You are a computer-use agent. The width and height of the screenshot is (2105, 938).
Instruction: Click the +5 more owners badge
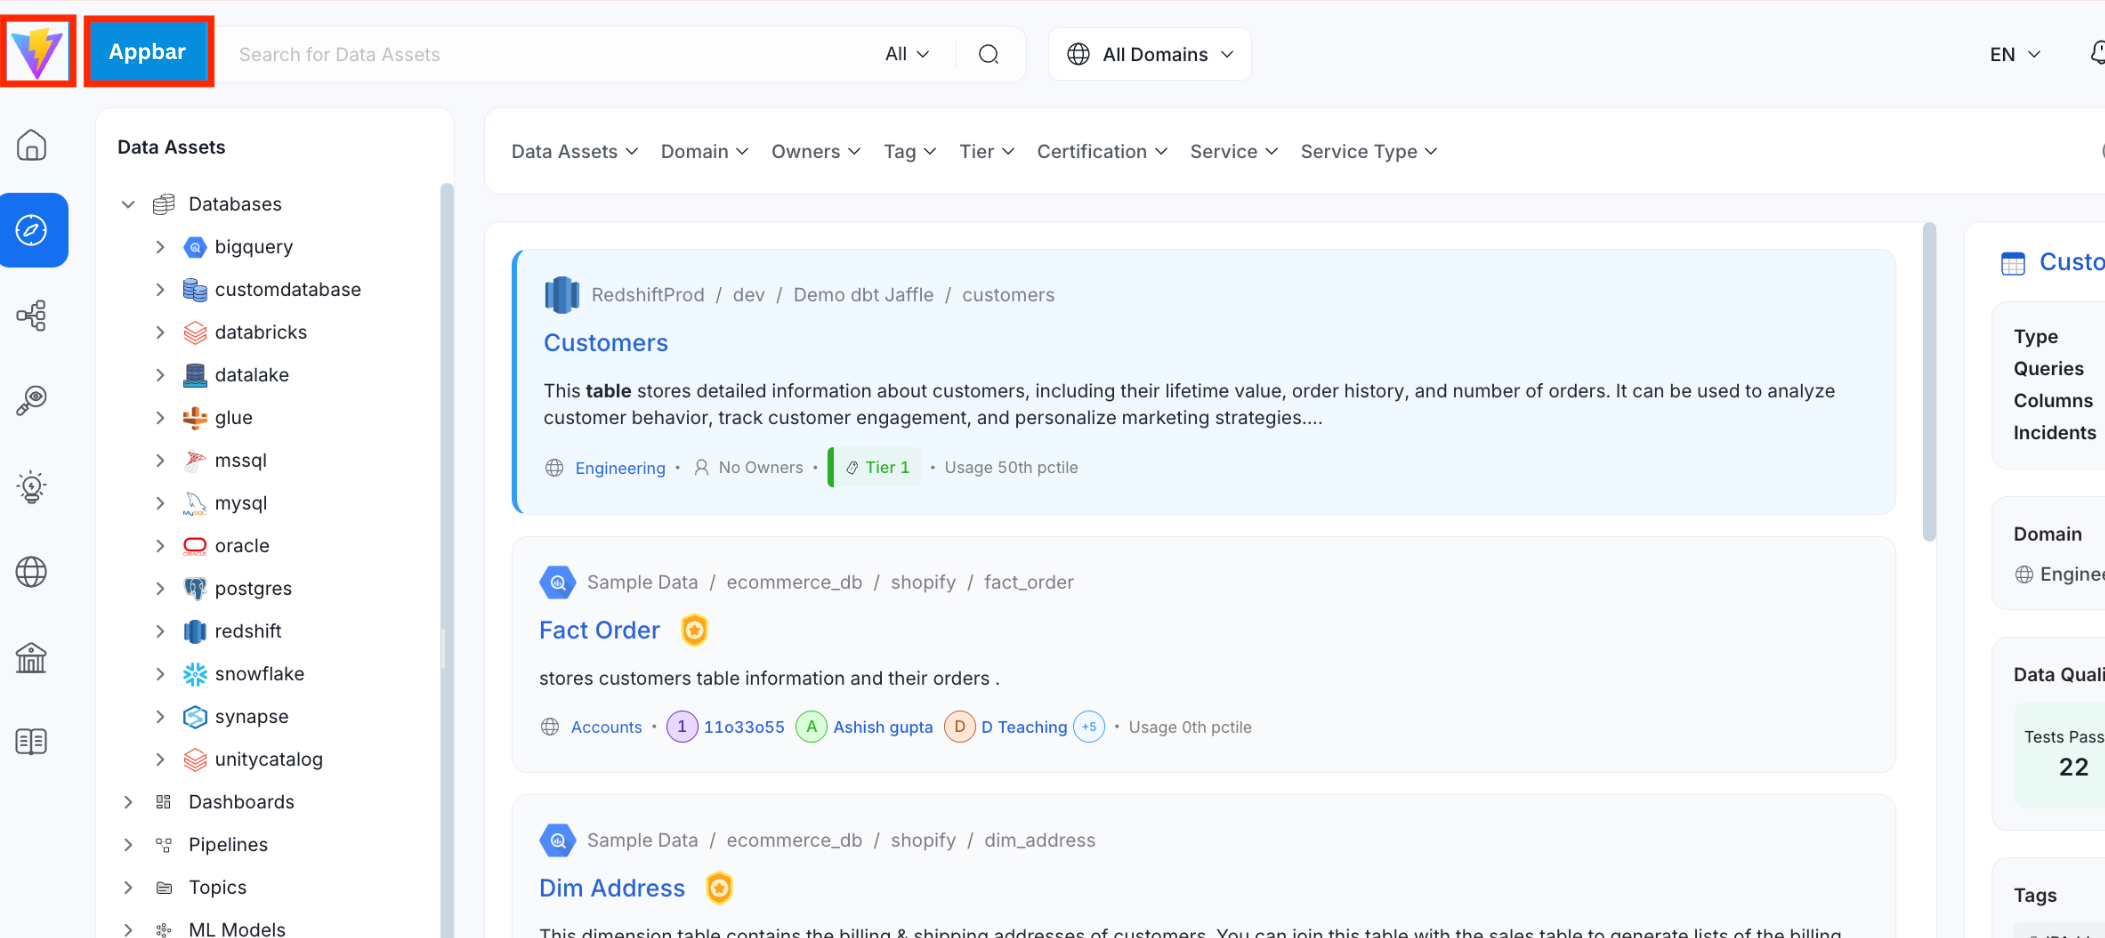(x=1089, y=727)
